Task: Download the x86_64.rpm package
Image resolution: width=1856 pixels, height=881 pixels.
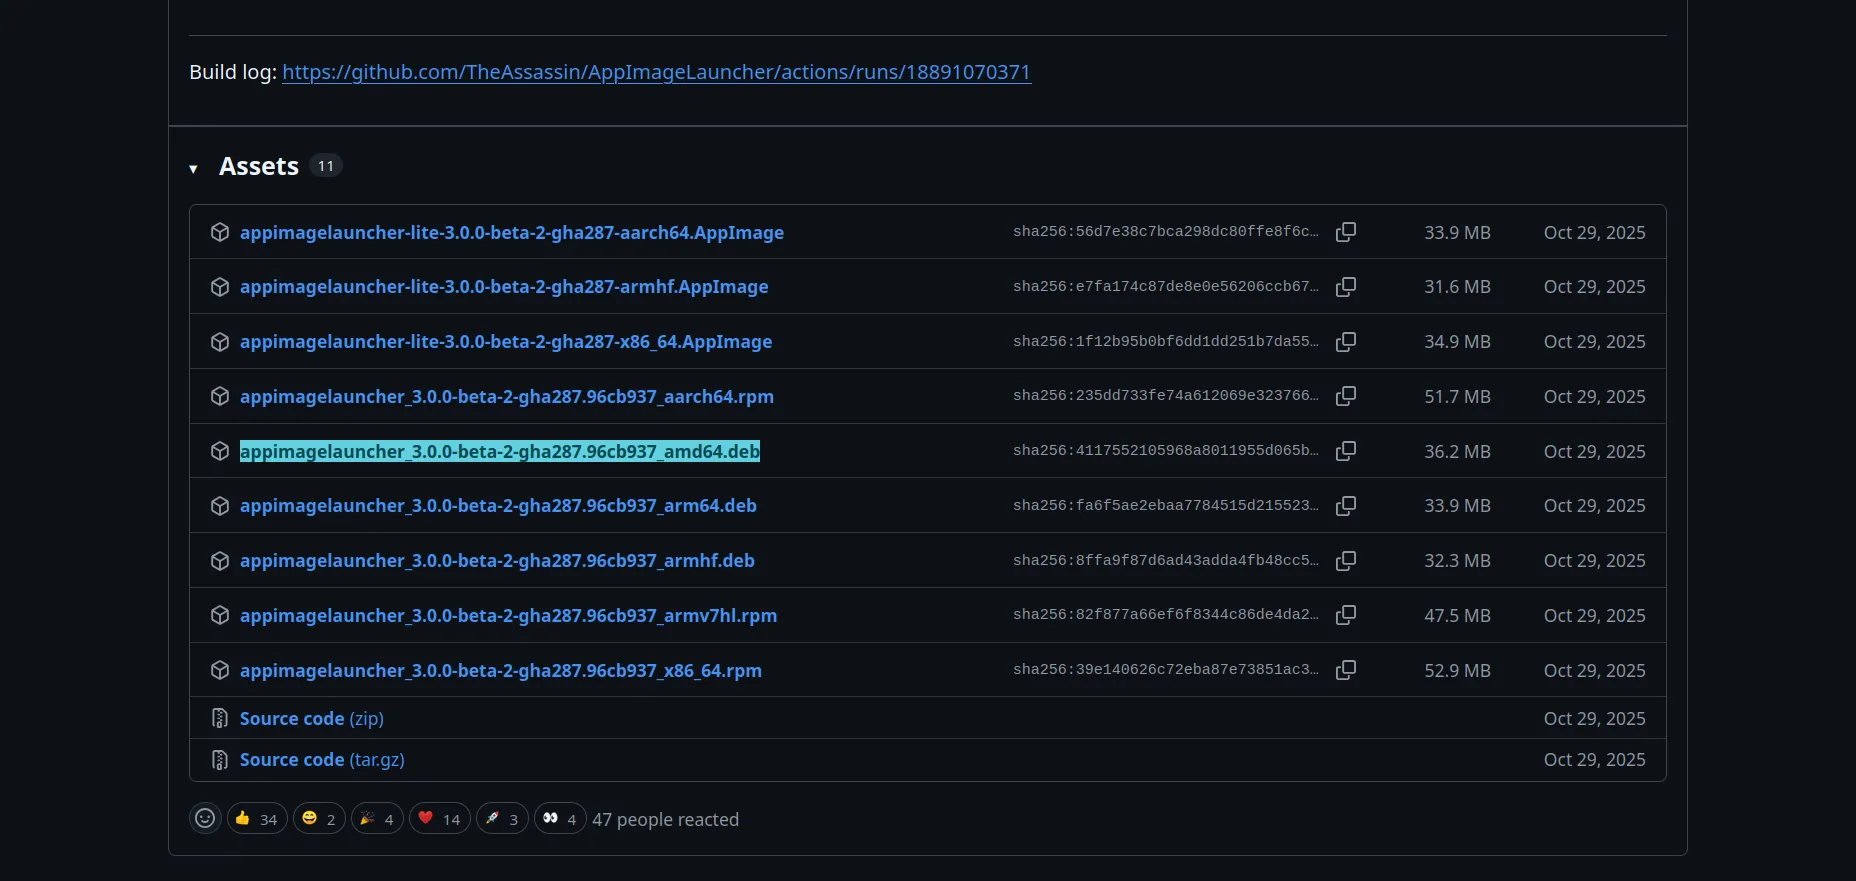Action: coord(501,671)
